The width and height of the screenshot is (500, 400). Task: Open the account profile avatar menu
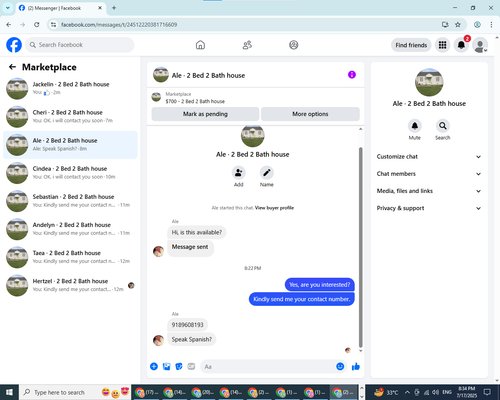[480, 45]
